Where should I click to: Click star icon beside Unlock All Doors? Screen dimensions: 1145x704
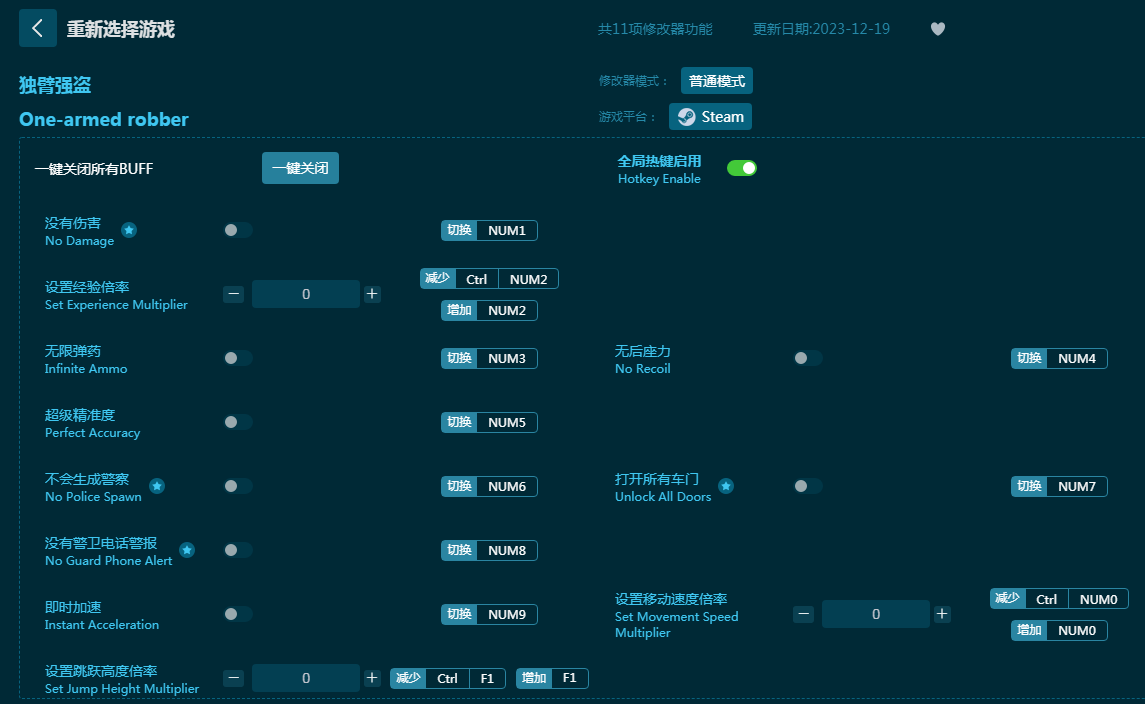[x=726, y=486]
